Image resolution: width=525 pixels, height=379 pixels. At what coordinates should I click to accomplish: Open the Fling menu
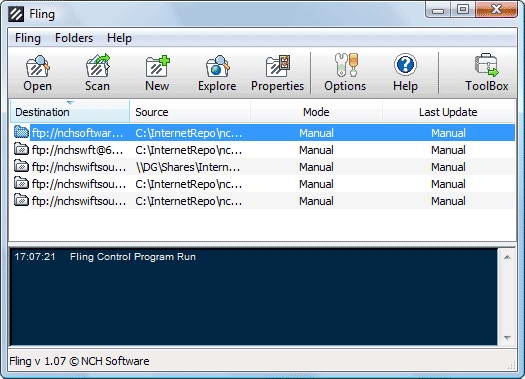coord(28,38)
